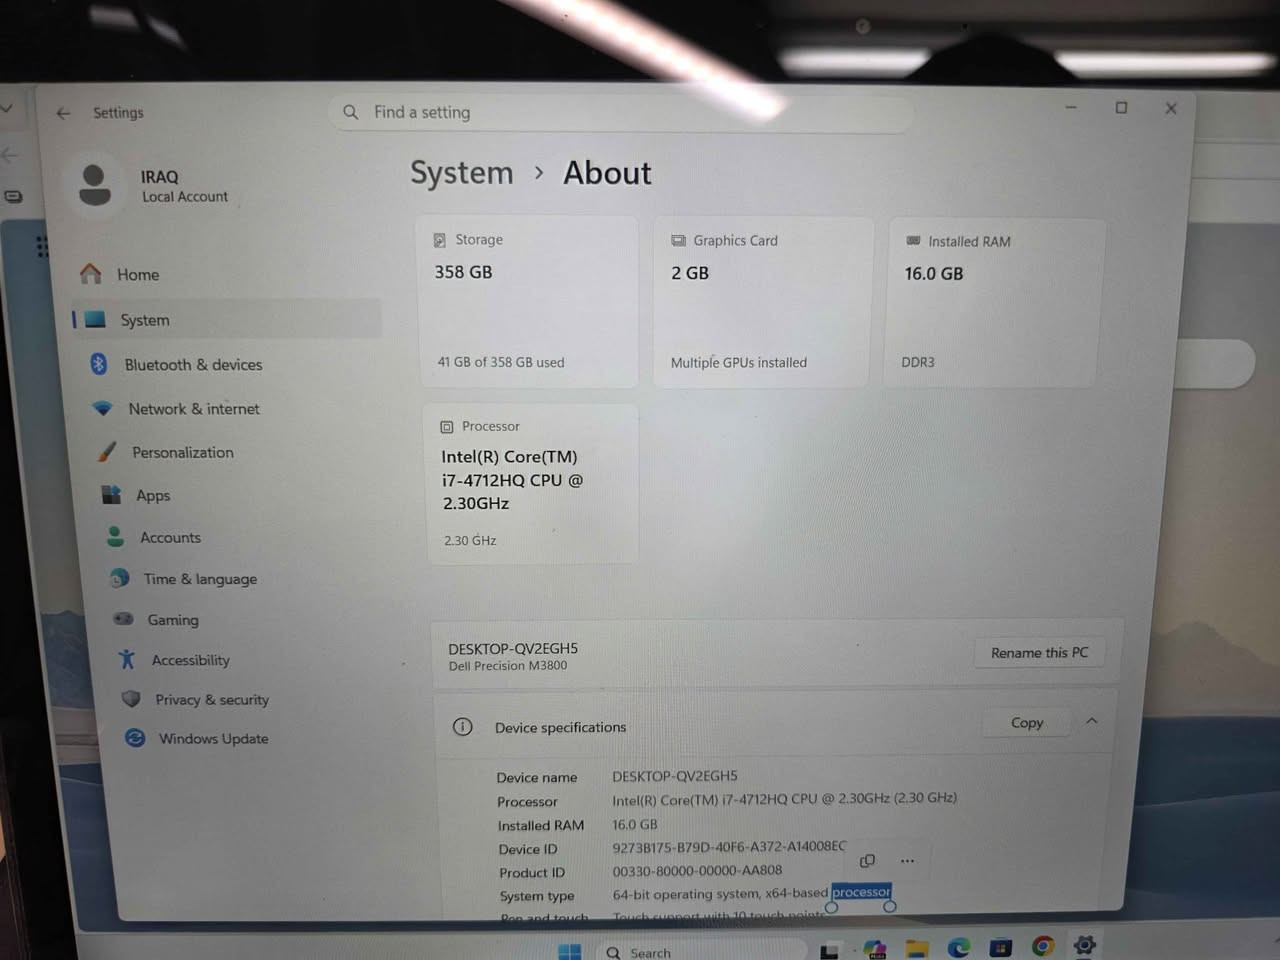Click the Time & language globe icon
Screen dimensions: 1280x960
(x=119, y=578)
